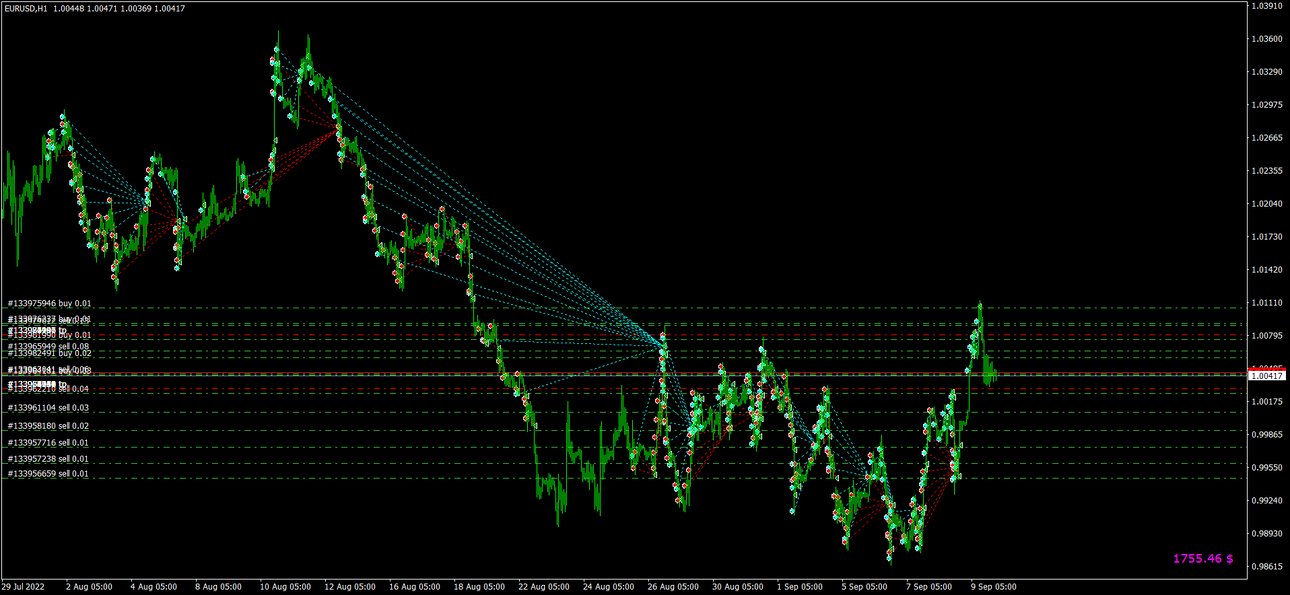Click the 24 Aug 05:00 time label
Image resolution: width=1290 pixels, height=595 pixels.
click(x=611, y=587)
